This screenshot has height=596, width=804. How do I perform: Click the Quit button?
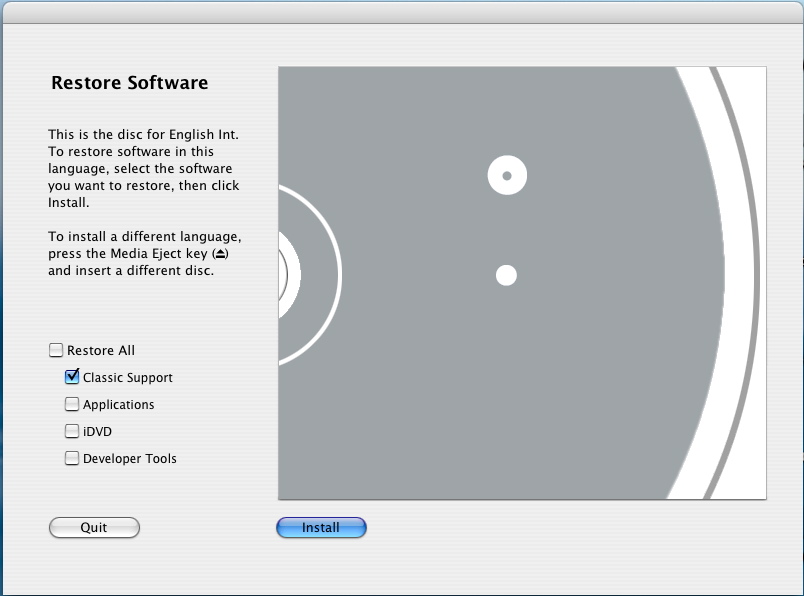click(x=94, y=527)
